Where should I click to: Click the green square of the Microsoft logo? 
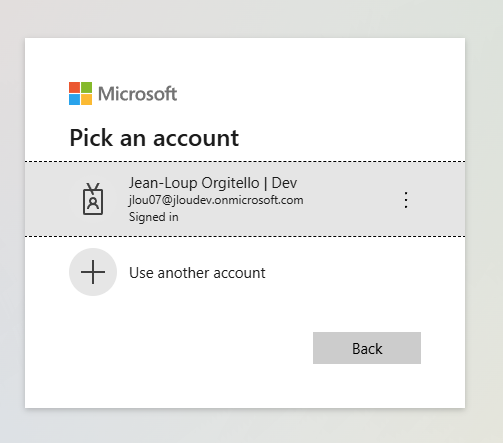pyautogui.click(x=86, y=87)
